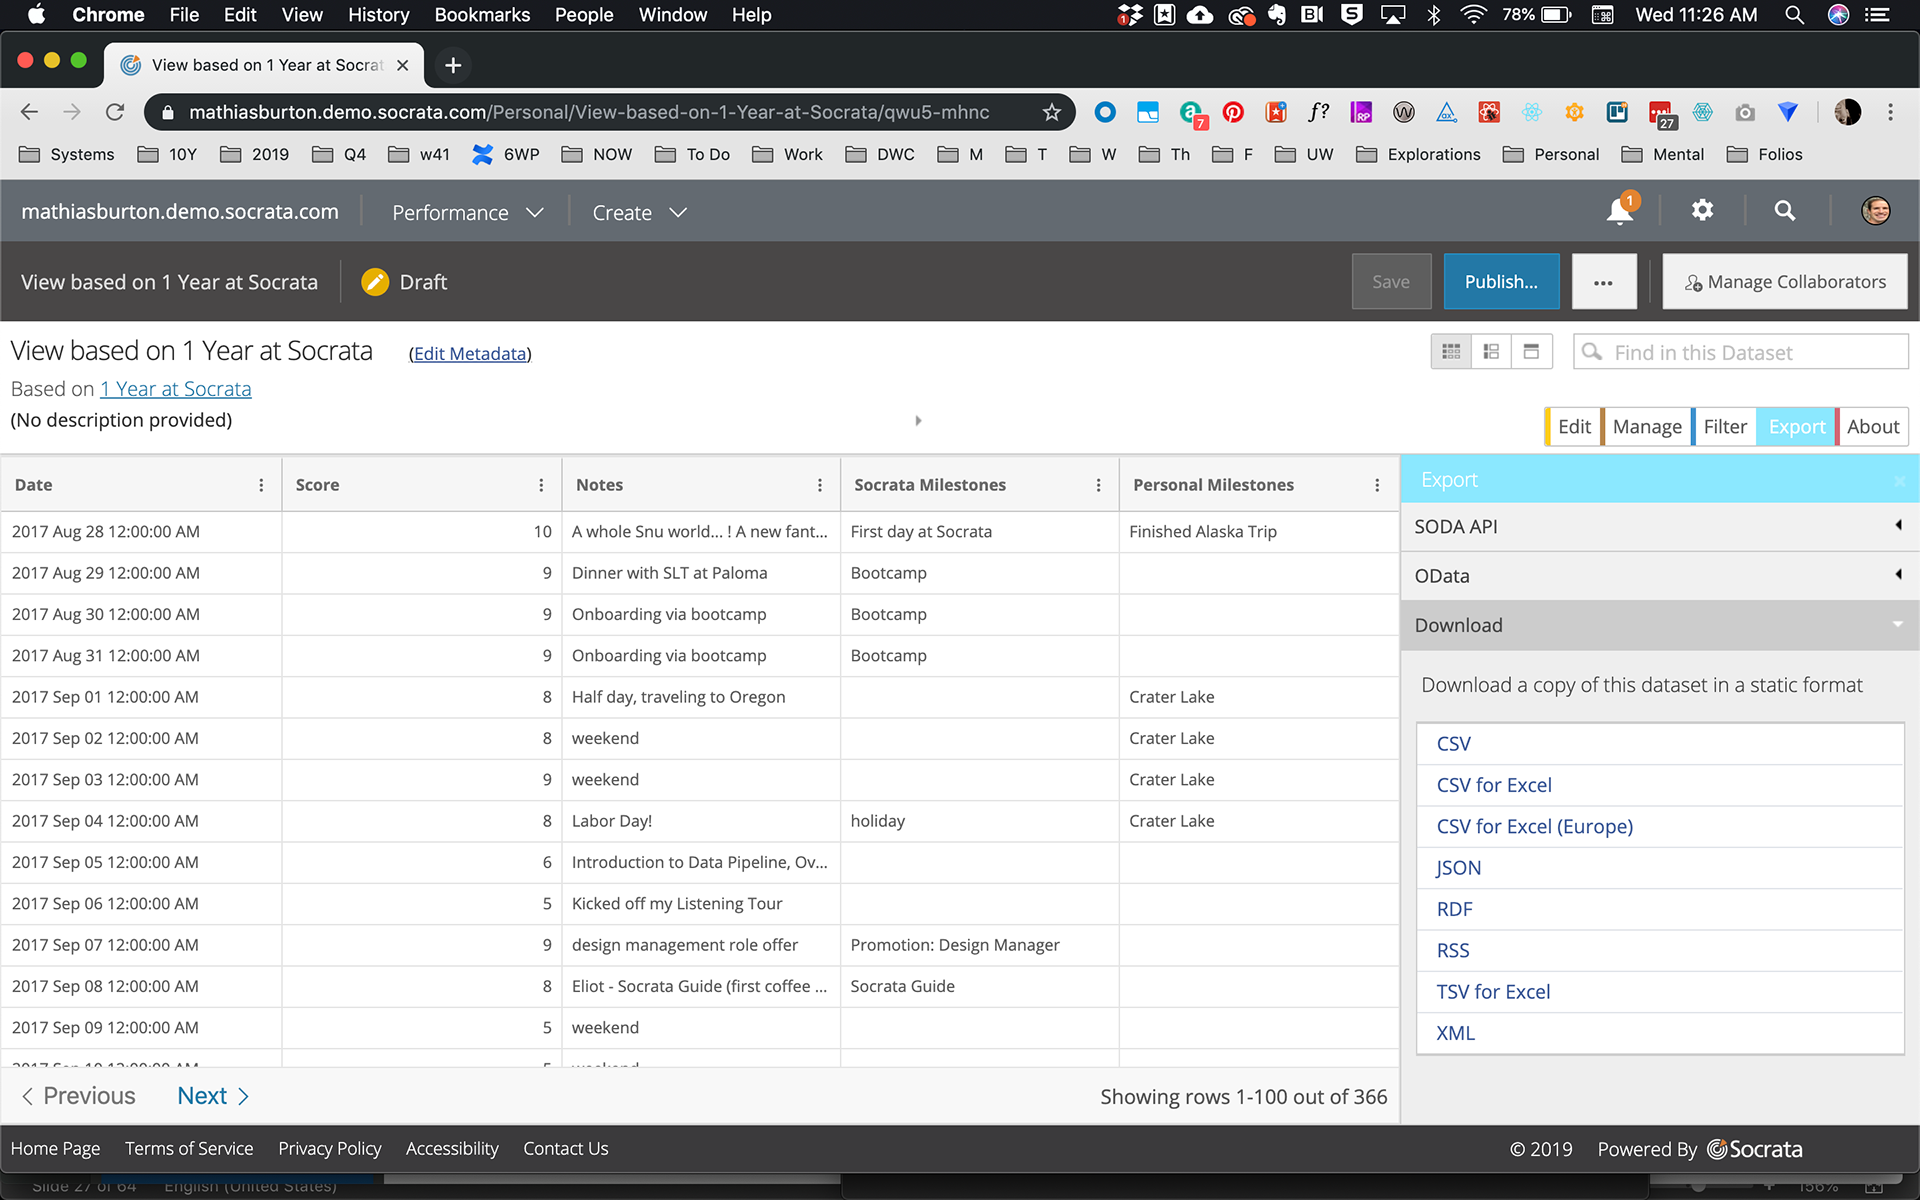Open the Dropbox menu bar icon
This screenshot has height=1200, width=1920.
(x=1129, y=15)
